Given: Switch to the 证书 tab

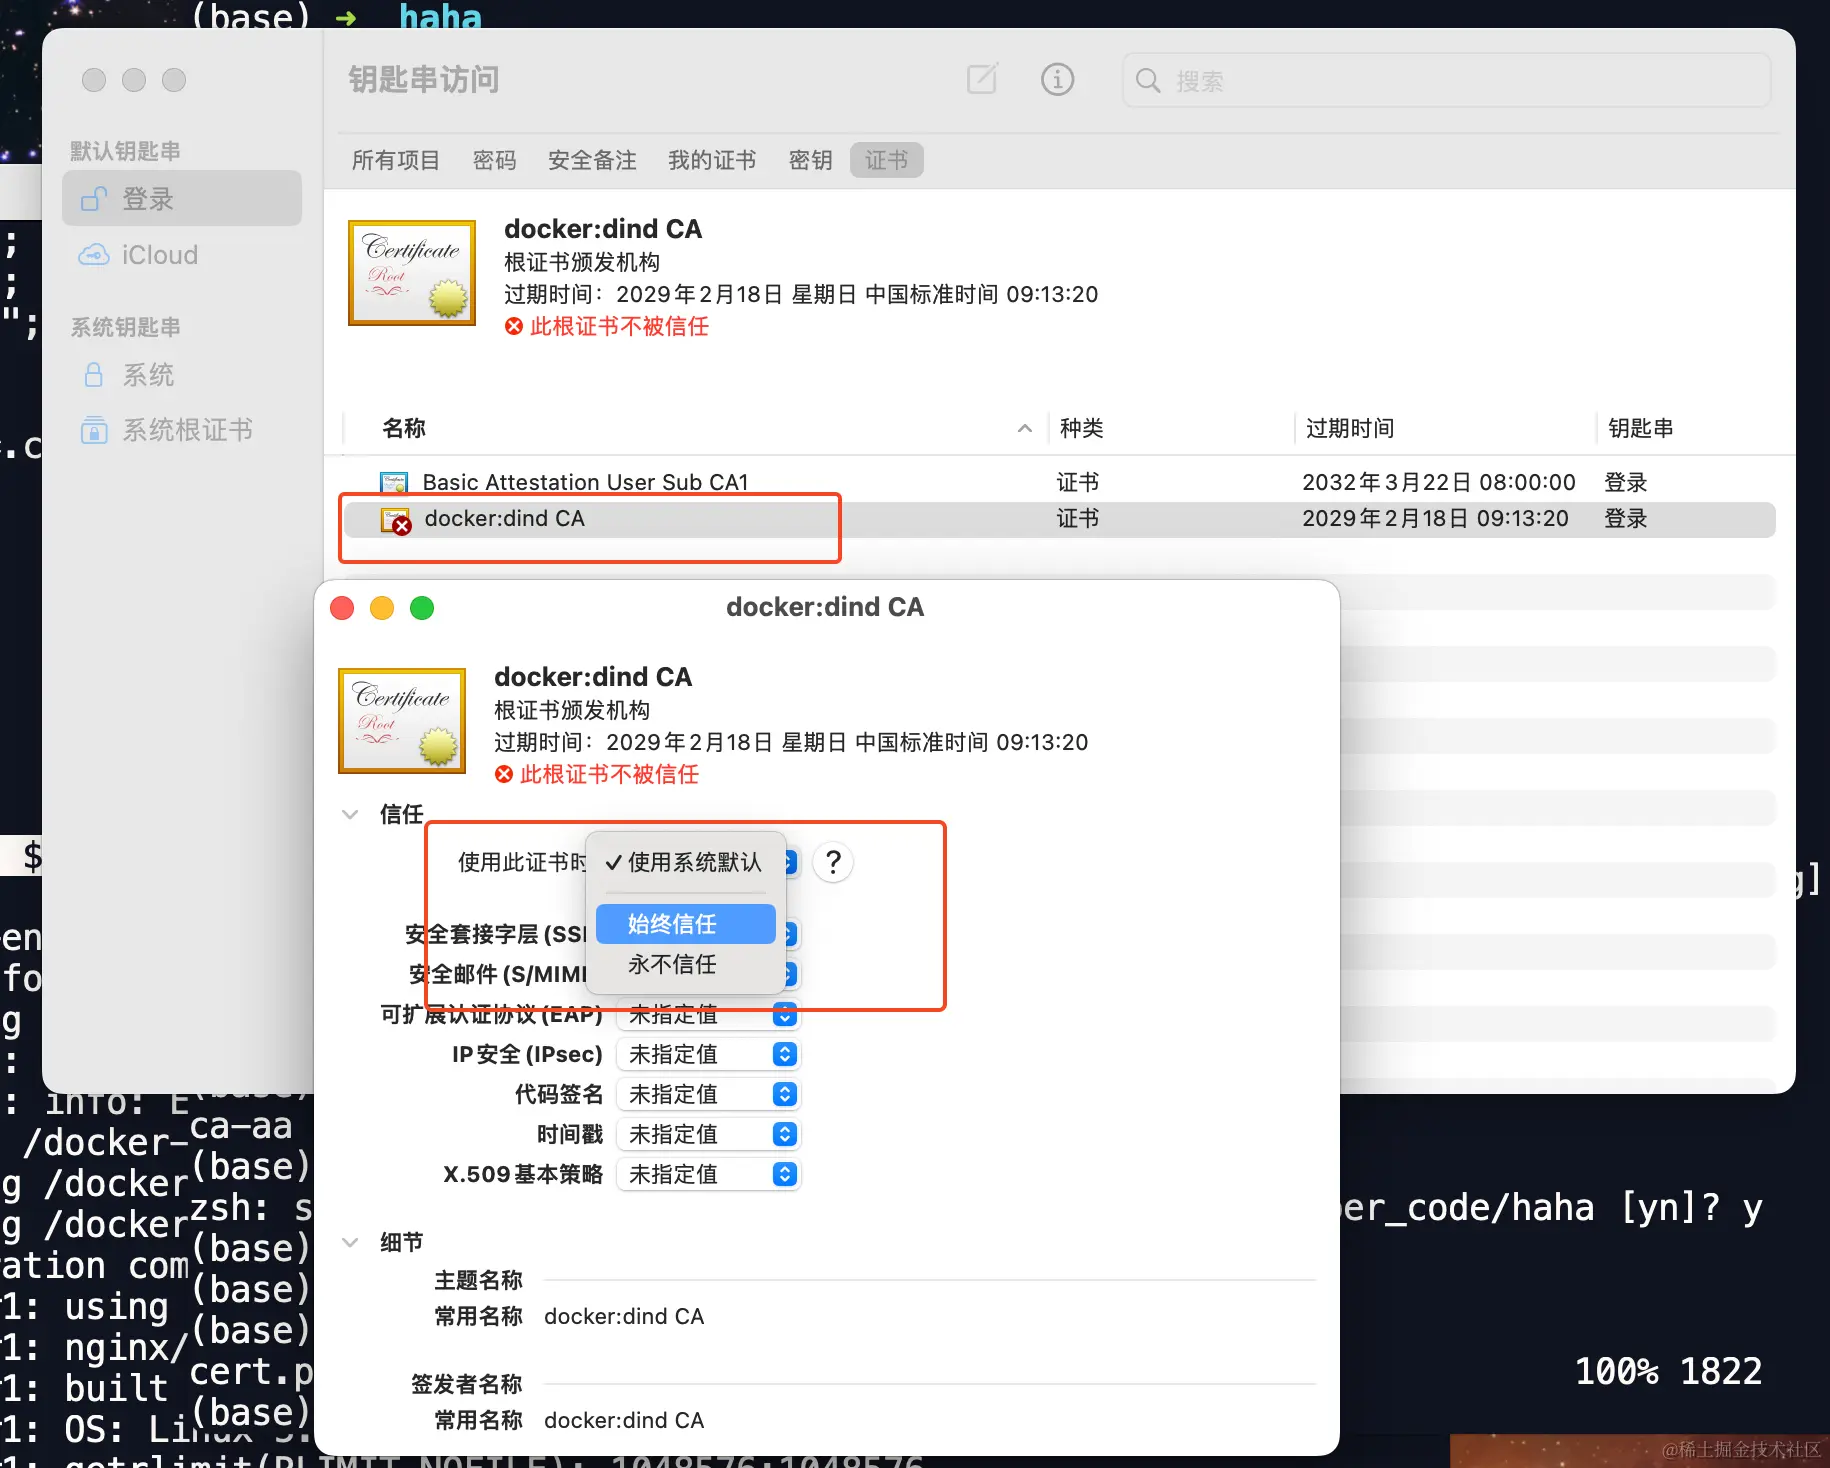Looking at the screenshot, I should click(x=887, y=161).
